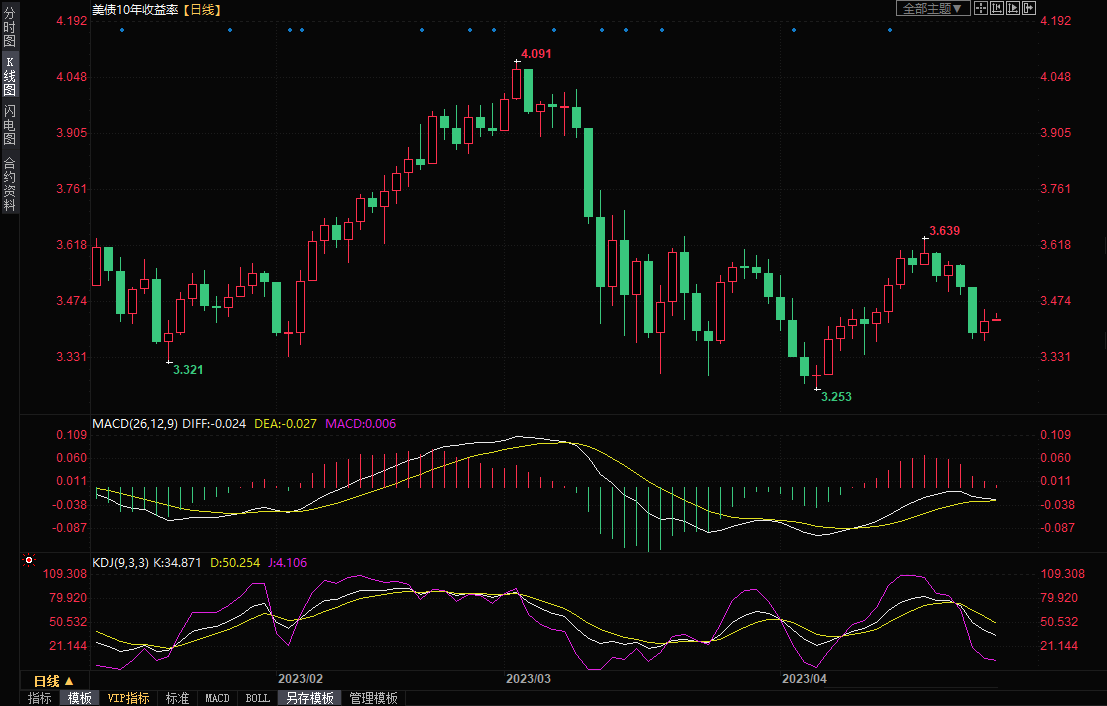Click the red KDJ settings icon
The height and width of the screenshot is (706, 1107).
pyautogui.click(x=28, y=561)
